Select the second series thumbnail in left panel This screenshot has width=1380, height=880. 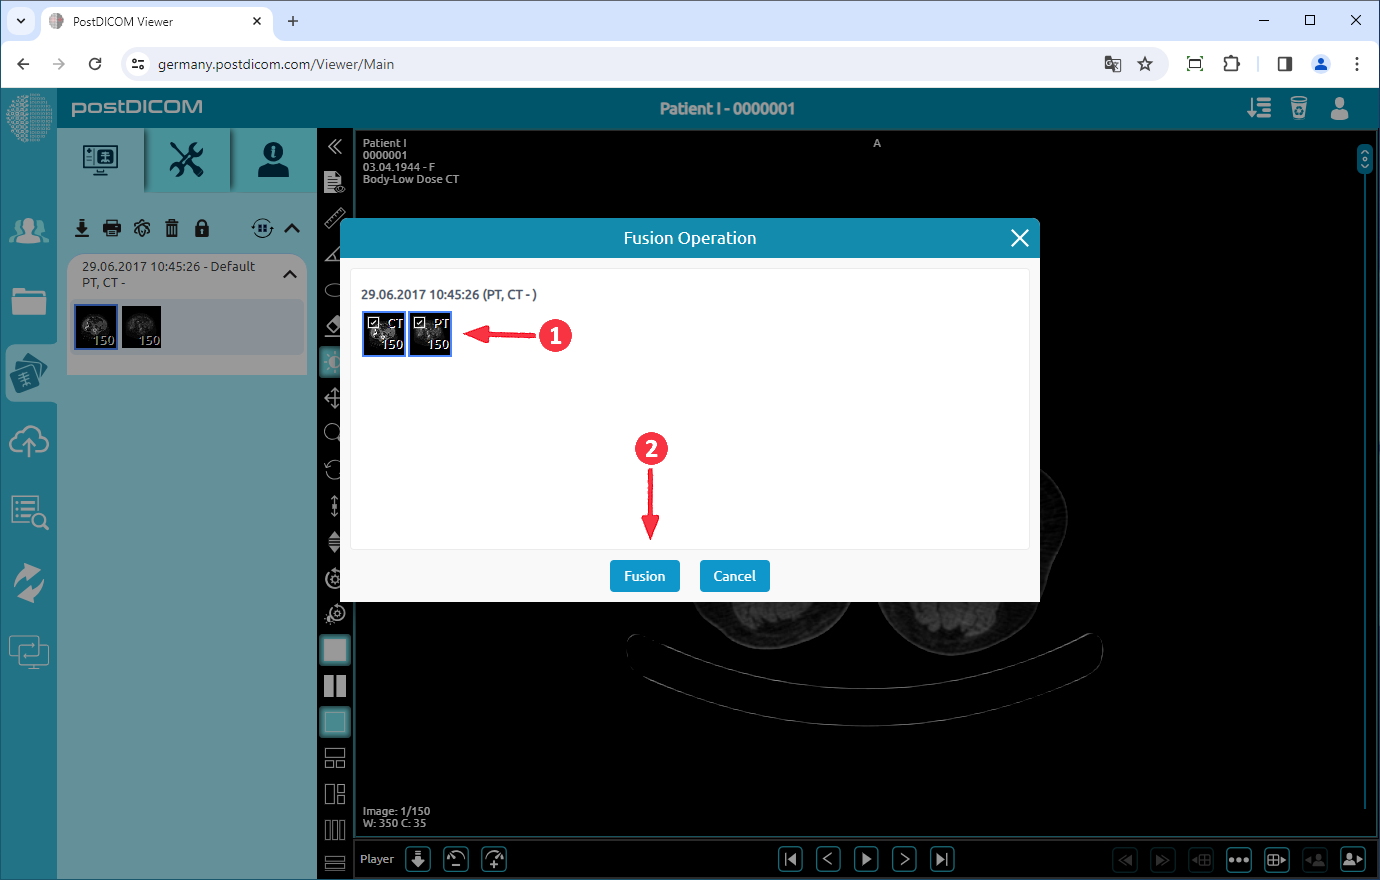(142, 327)
